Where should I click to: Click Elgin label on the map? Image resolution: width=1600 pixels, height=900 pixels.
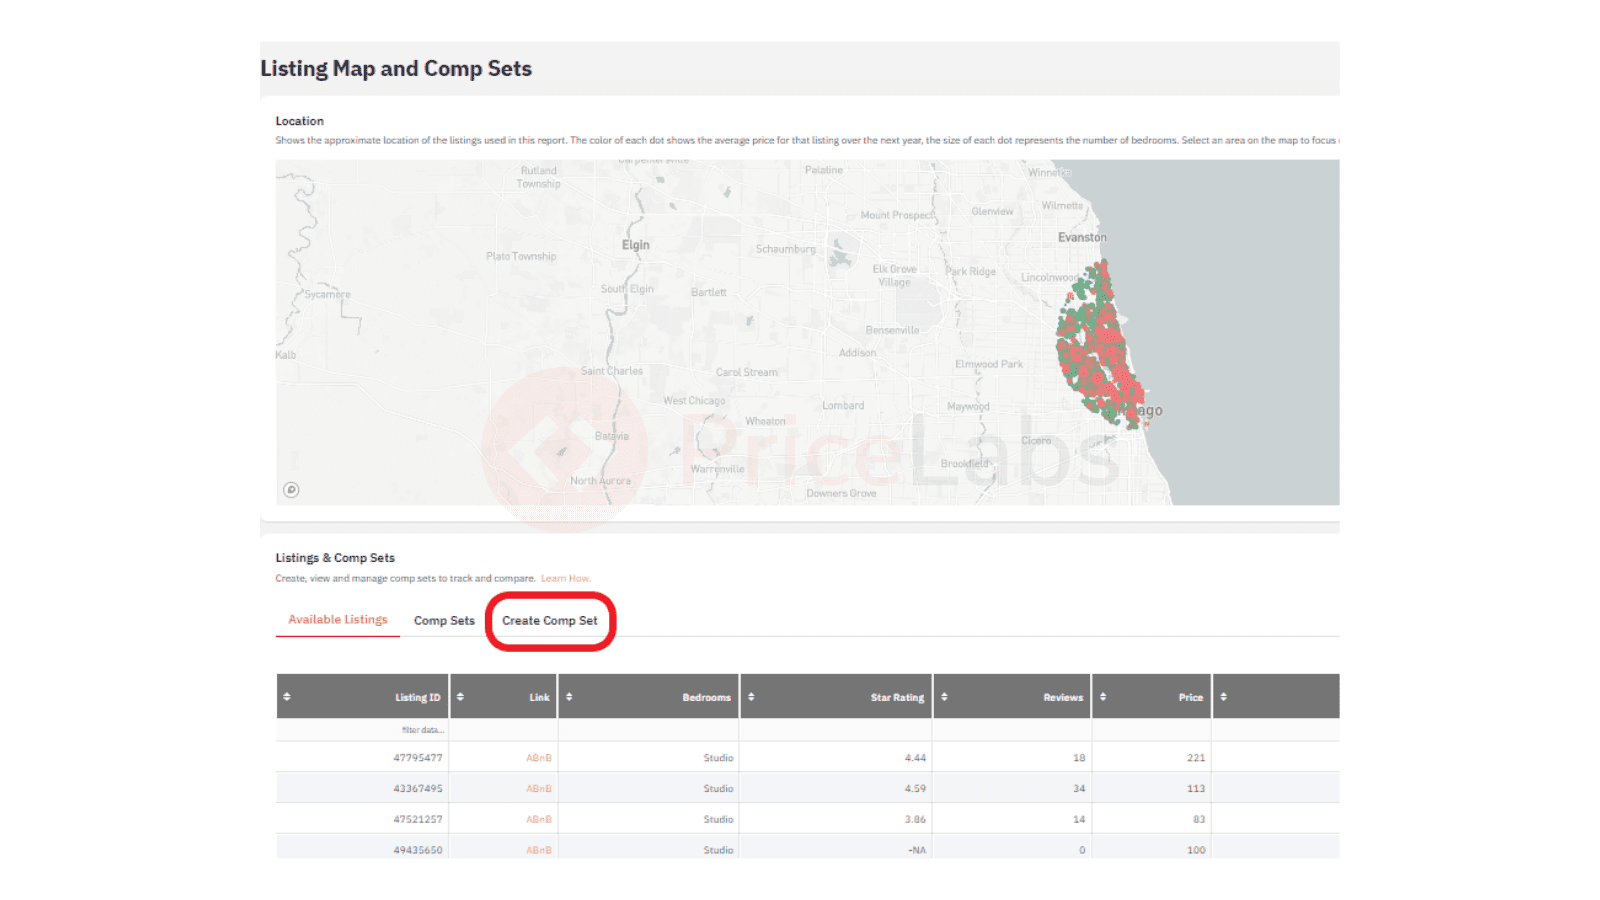click(x=635, y=245)
